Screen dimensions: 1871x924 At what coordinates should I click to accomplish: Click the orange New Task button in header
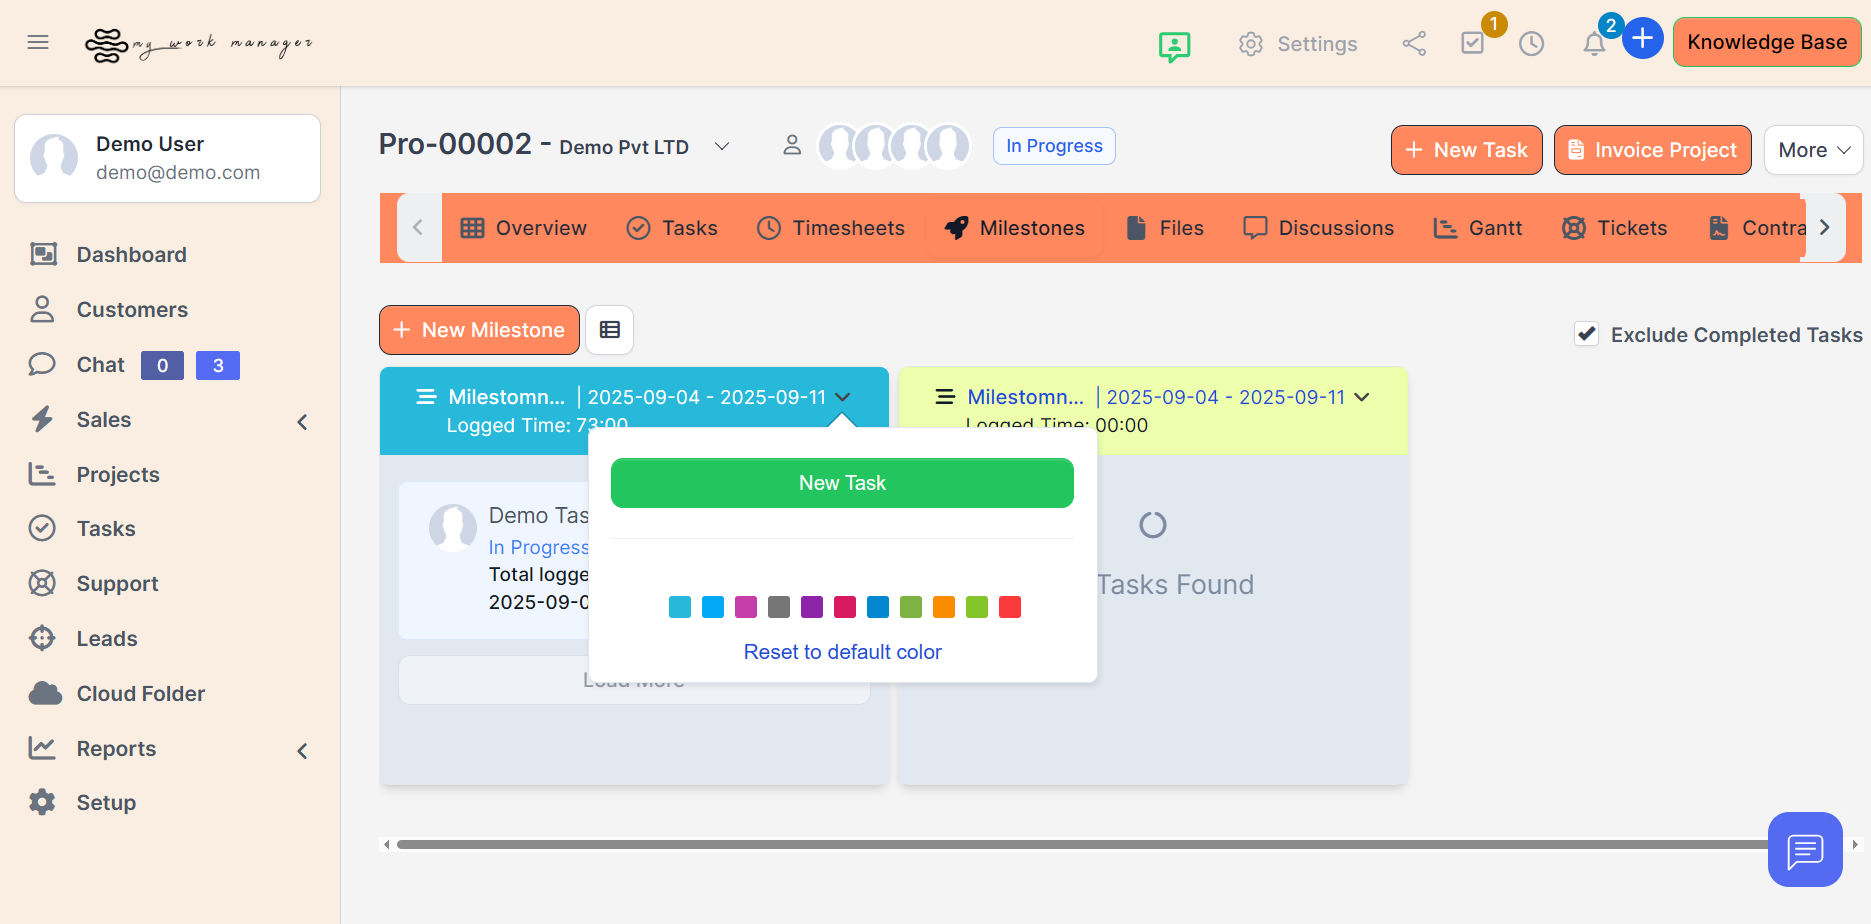(1466, 150)
